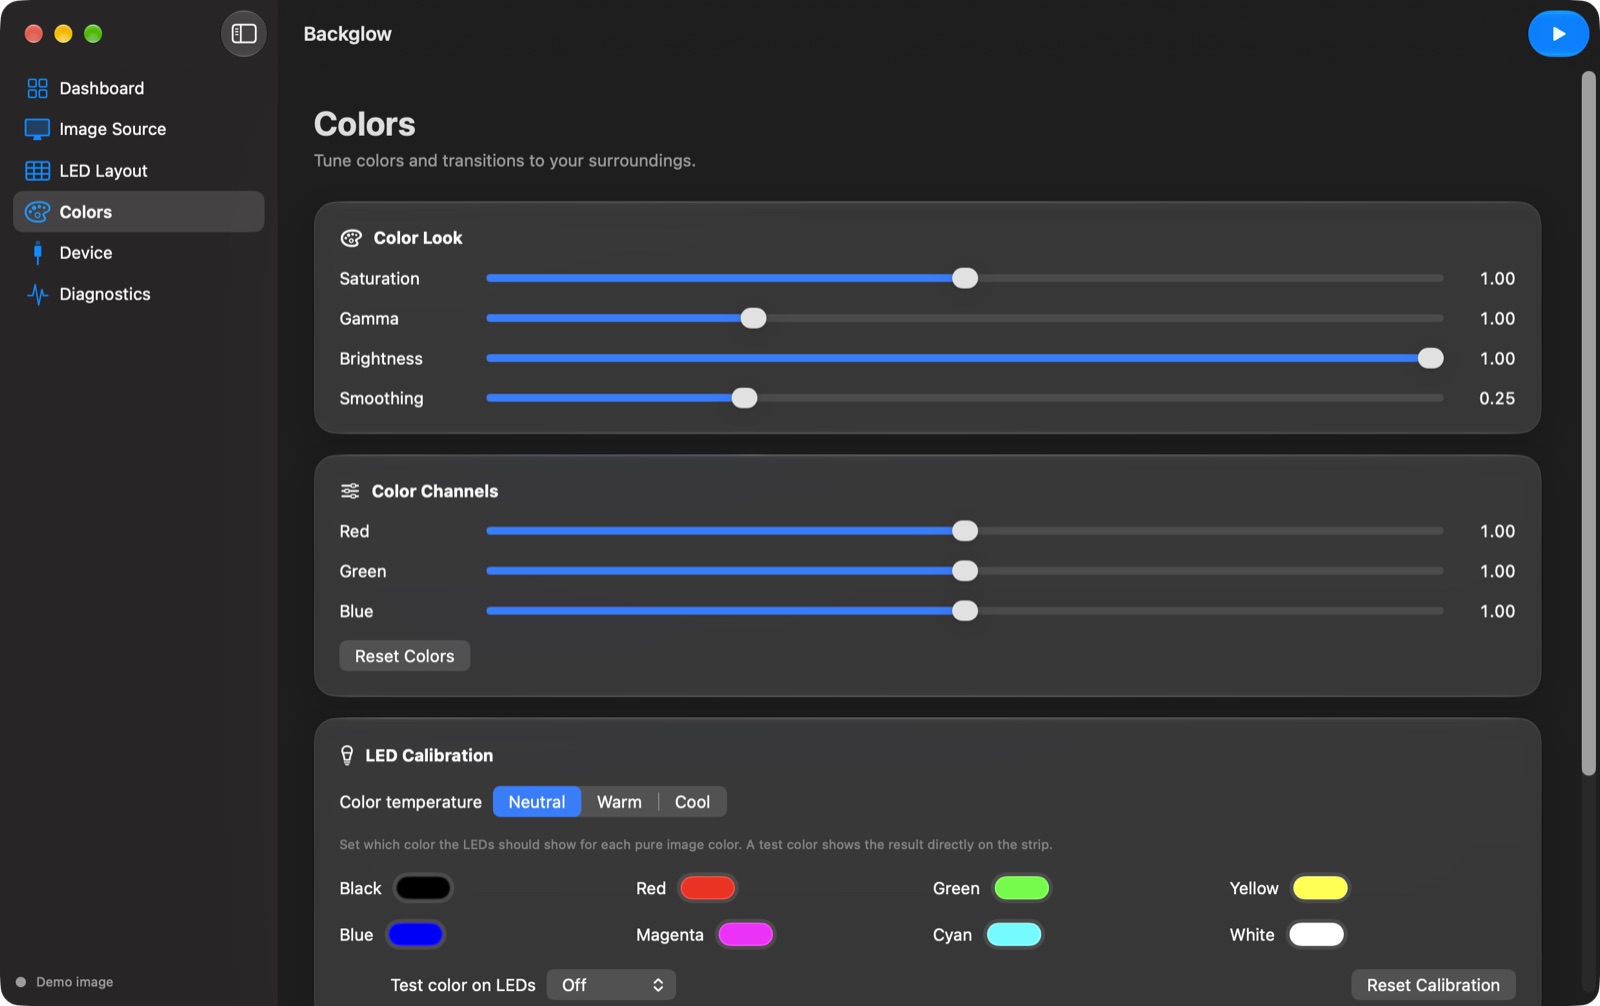This screenshot has height=1006, width=1600.
Task: Click the Reset Calibration button
Action: coord(1433,985)
